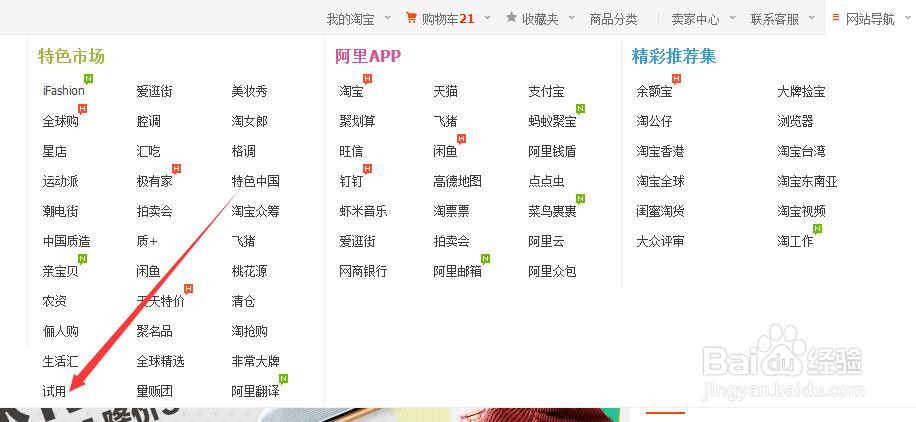Image resolution: width=916 pixels, height=422 pixels.
Task: Open the 腔调 link
Action: (x=148, y=122)
